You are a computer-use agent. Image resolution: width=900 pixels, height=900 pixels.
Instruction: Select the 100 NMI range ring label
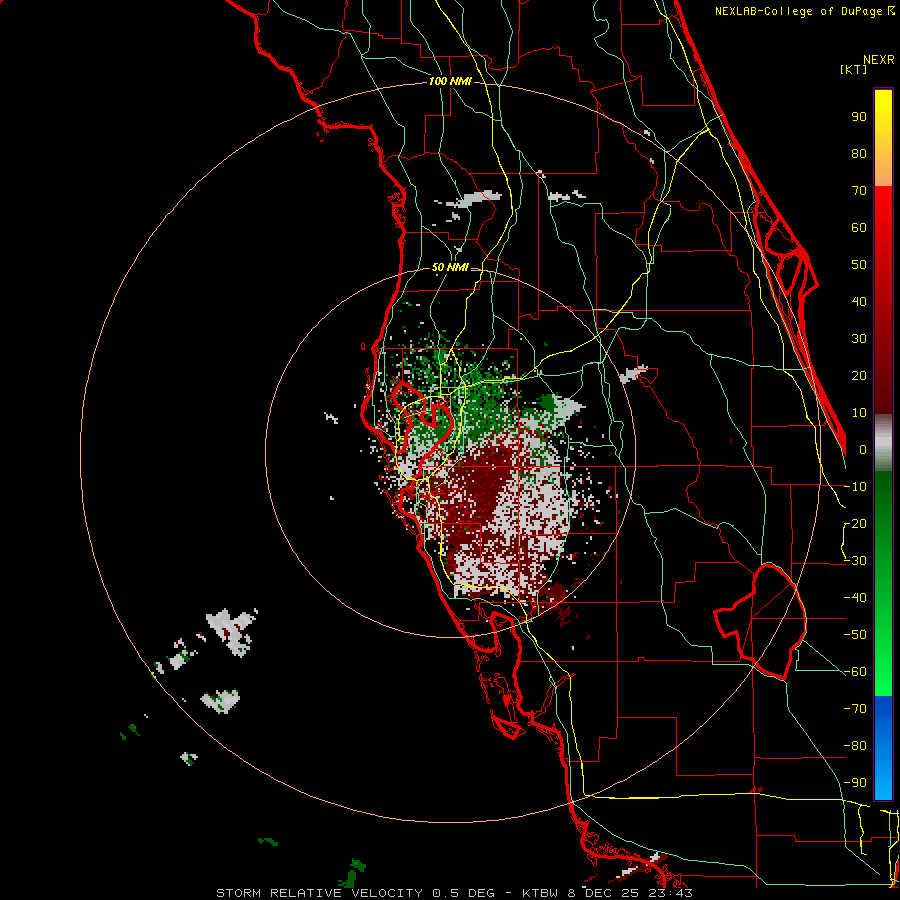[x=450, y=82]
